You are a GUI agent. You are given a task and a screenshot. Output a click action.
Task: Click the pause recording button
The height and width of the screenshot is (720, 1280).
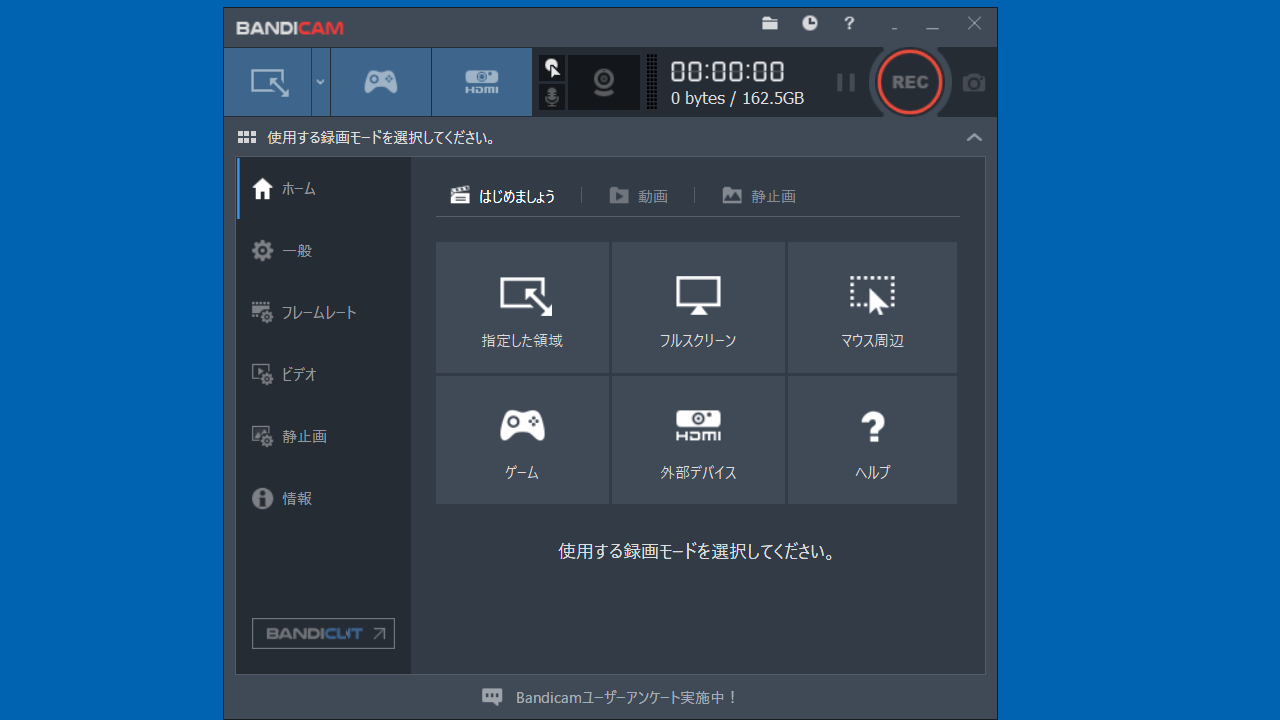[846, 83]
